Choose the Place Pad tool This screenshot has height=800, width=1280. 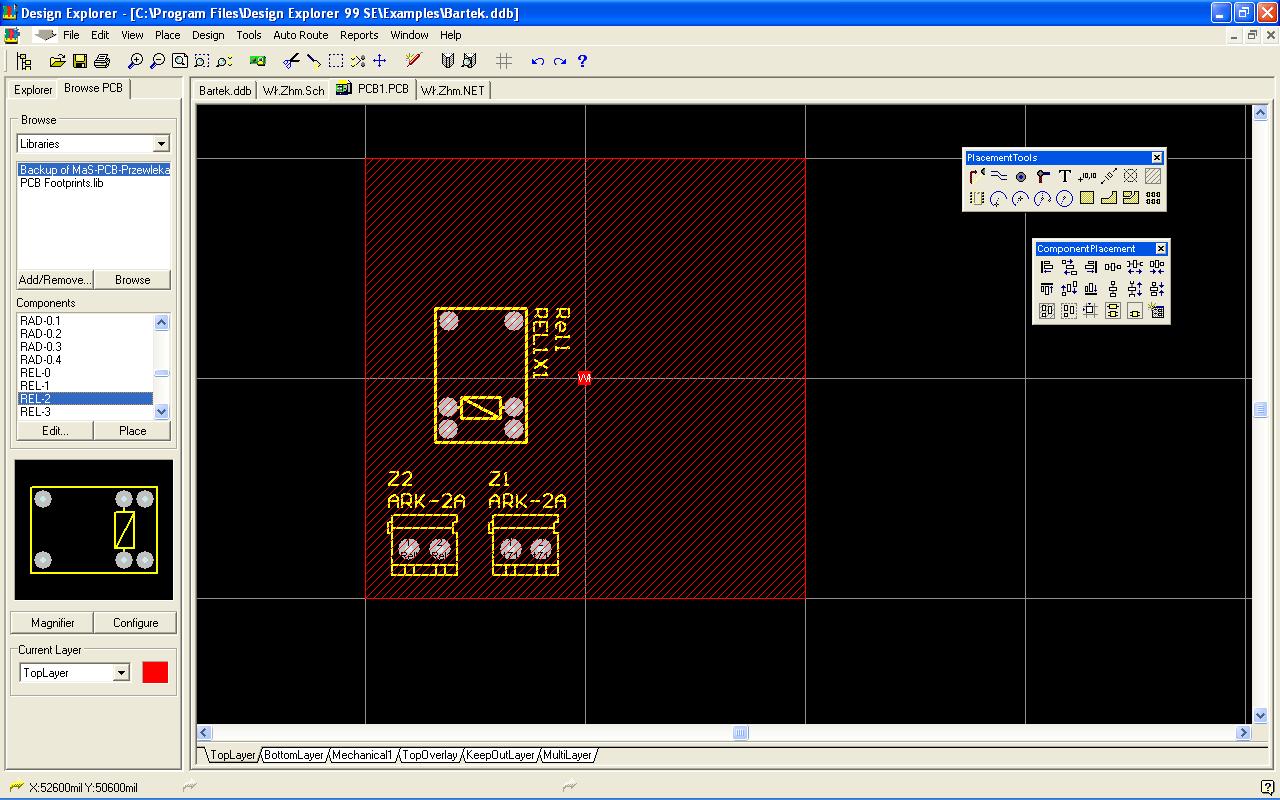pos(1021,176)
